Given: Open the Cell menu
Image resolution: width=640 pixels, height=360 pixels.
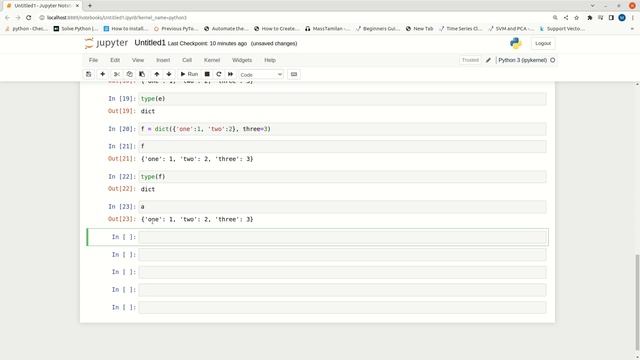Looking at the screenshot, I should pos(187,60).
